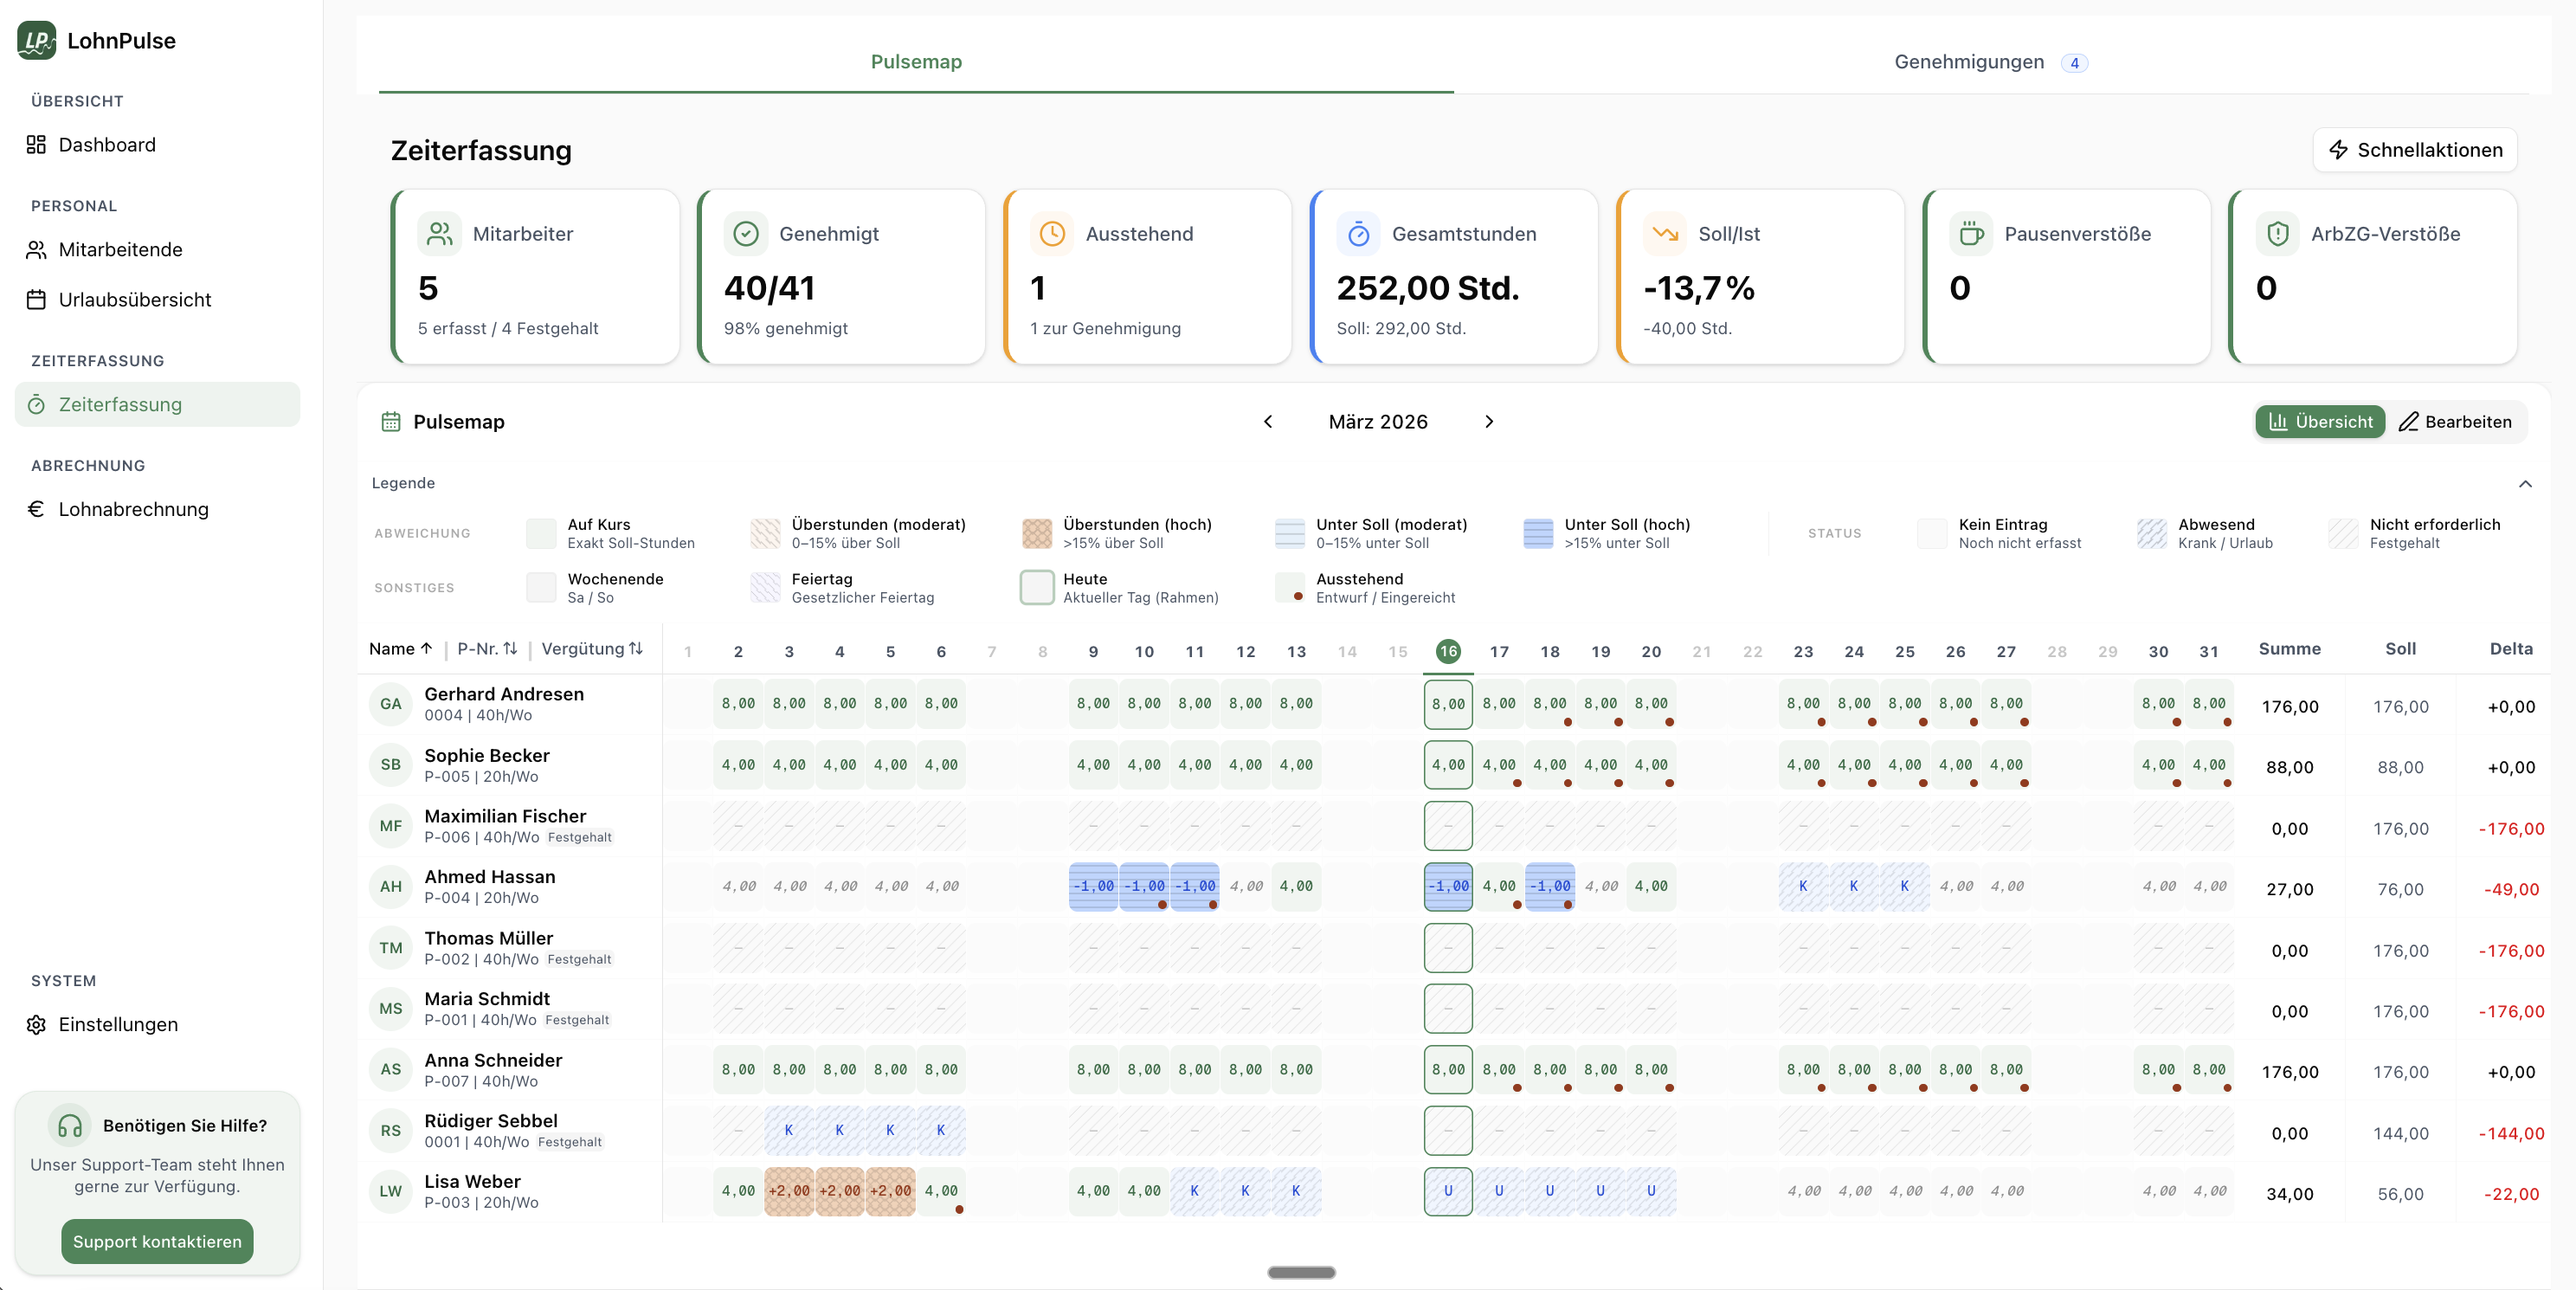The image size is (2576, 1290).
Task: Click the ArbZG-Verstöße shield icon
Action: click(x=2277, y=234)
